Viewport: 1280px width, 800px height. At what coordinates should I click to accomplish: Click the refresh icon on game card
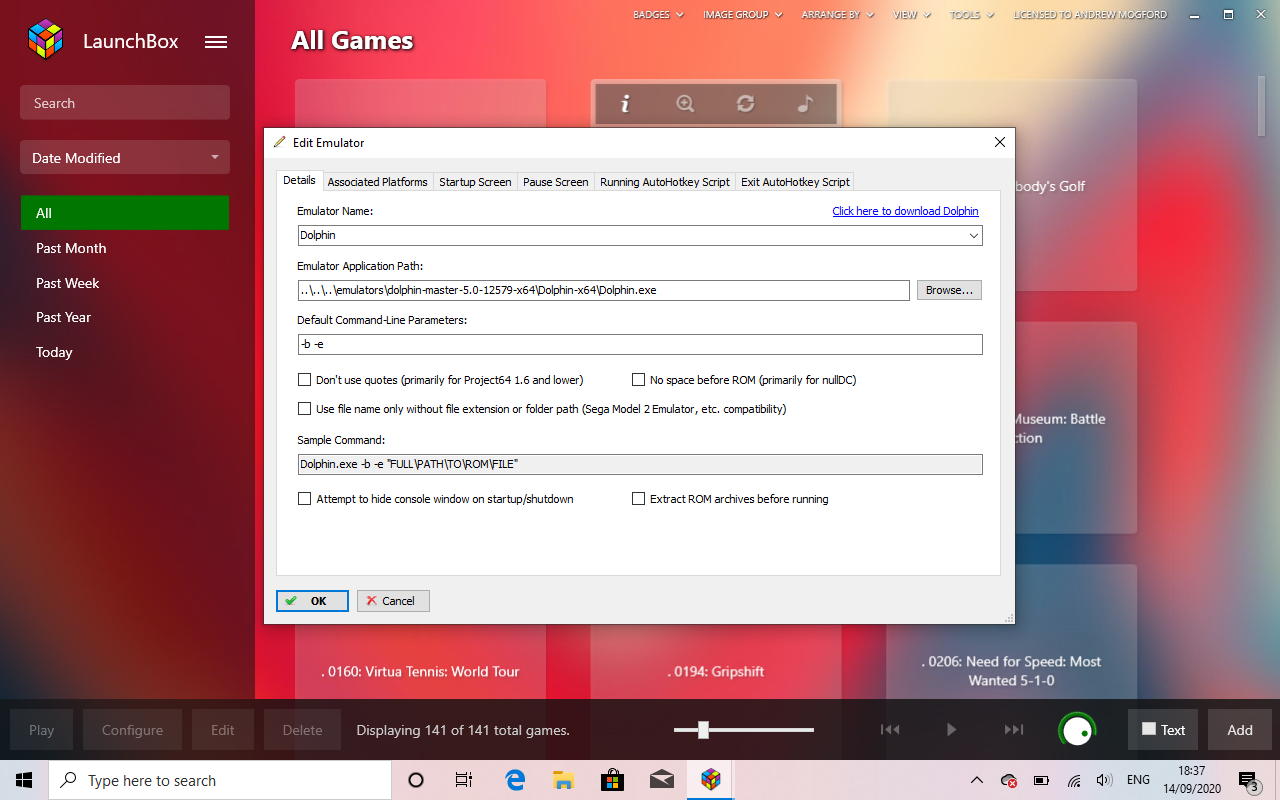(745, 103)
